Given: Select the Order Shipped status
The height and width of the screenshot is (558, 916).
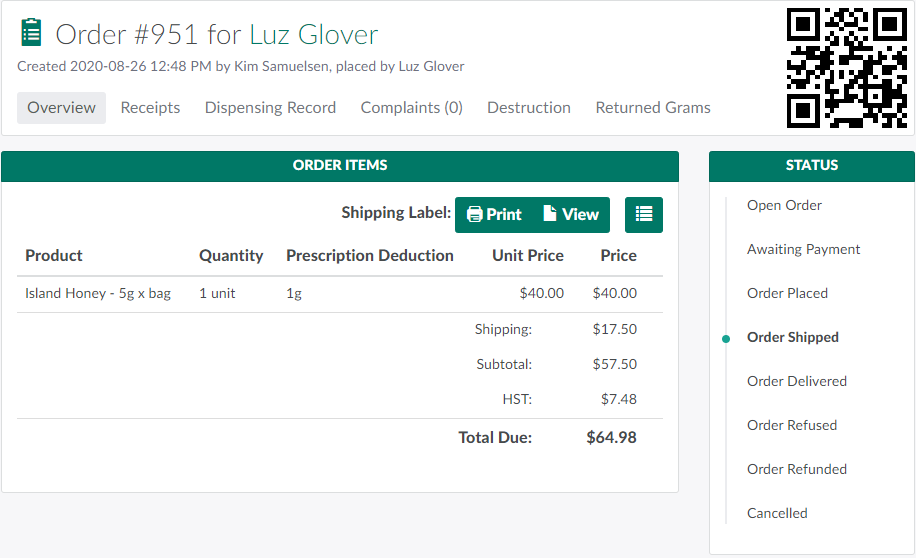Looking at the screenshot, I should [792, 337].
